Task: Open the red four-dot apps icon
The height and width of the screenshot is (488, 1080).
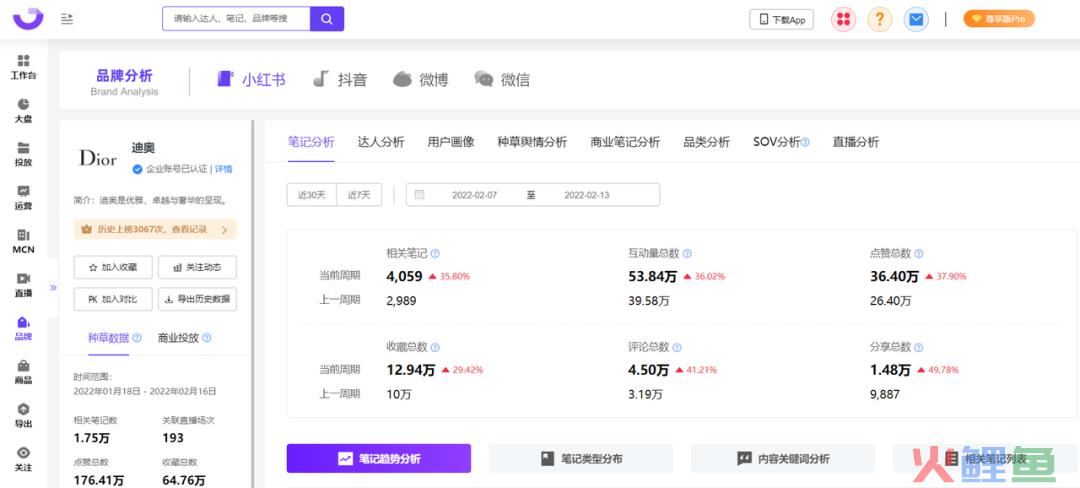Action: tap(843, 19)
